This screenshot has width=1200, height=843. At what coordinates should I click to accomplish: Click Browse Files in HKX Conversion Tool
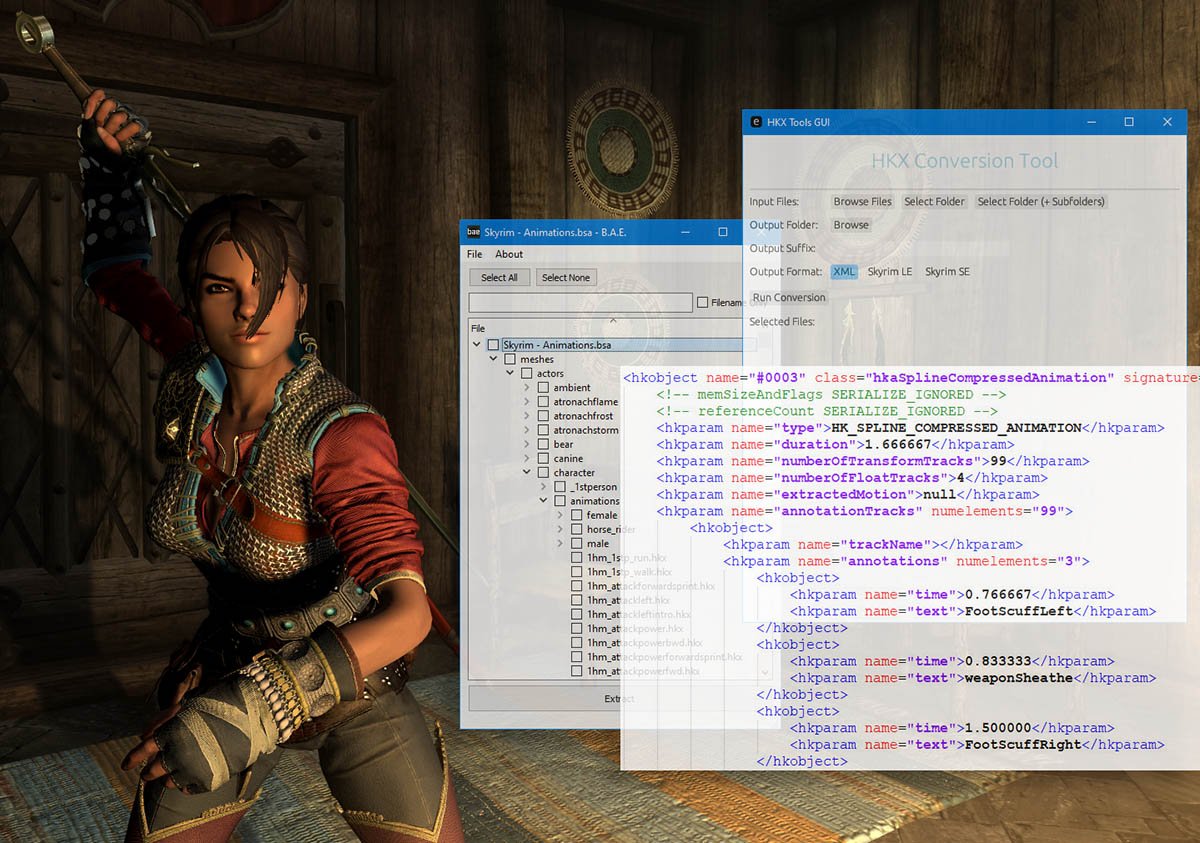coord(862,201)
